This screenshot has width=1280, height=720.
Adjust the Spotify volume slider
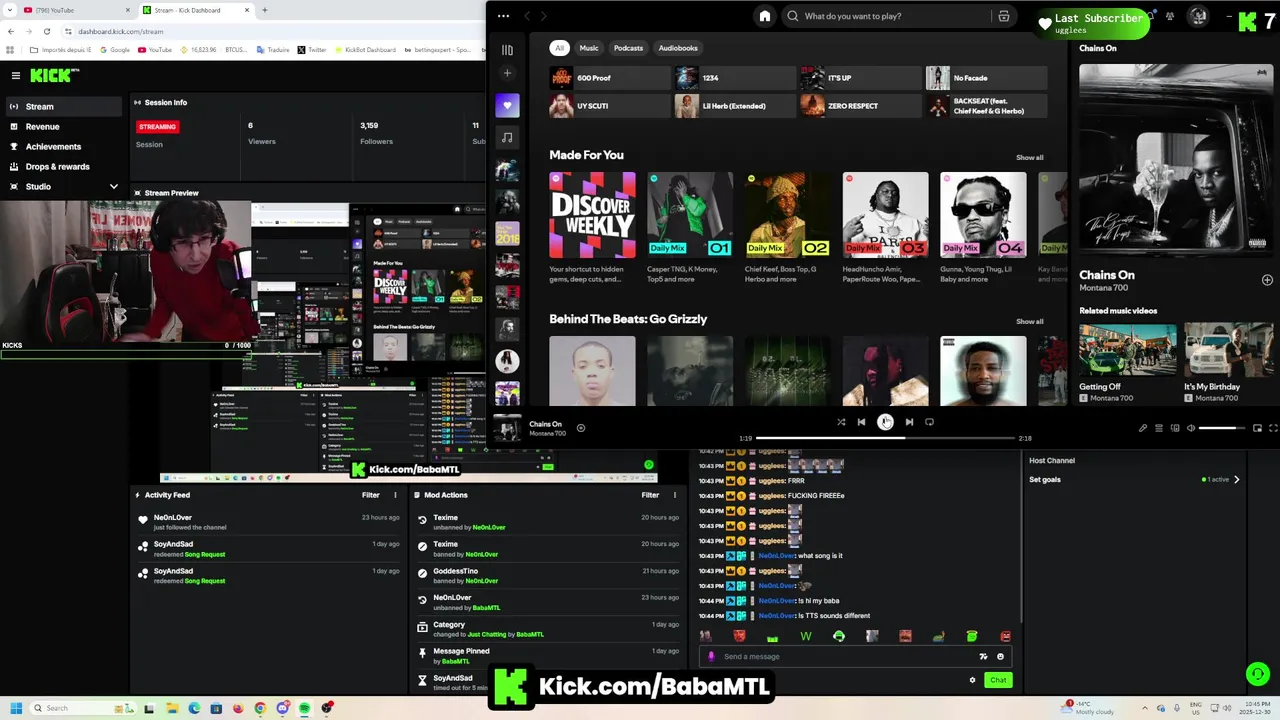1222,428
